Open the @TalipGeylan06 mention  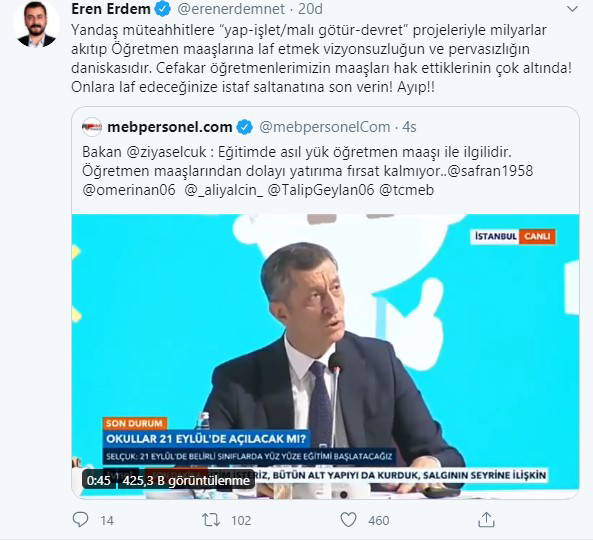pyautogui.click(x=321, y=190)
